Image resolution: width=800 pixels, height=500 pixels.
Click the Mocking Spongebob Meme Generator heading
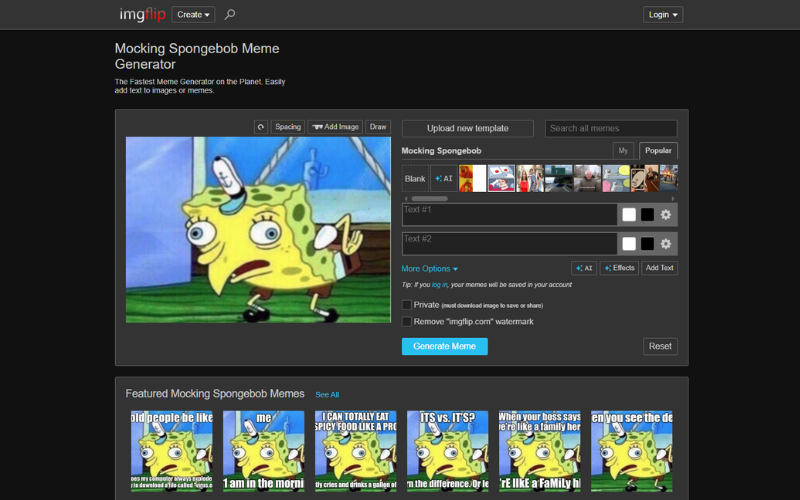pyautogui.click(x=197, y=56)
